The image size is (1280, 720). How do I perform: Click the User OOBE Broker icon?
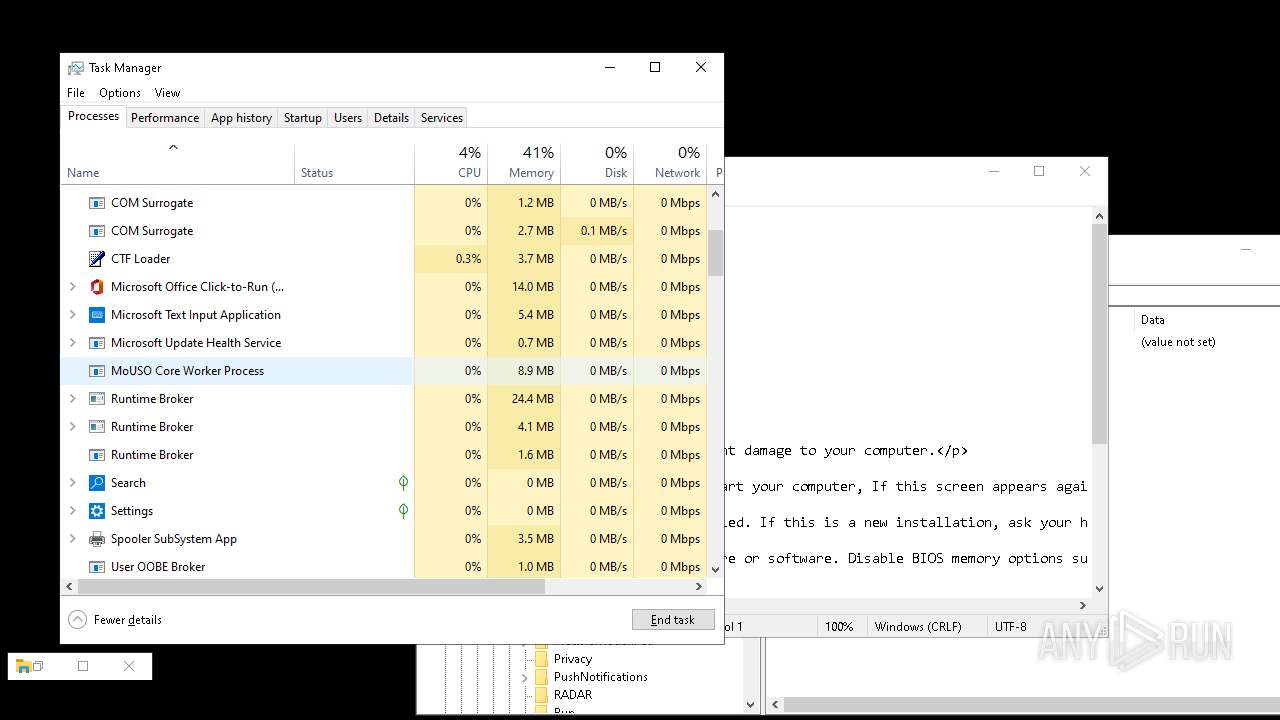pos(97,567)
